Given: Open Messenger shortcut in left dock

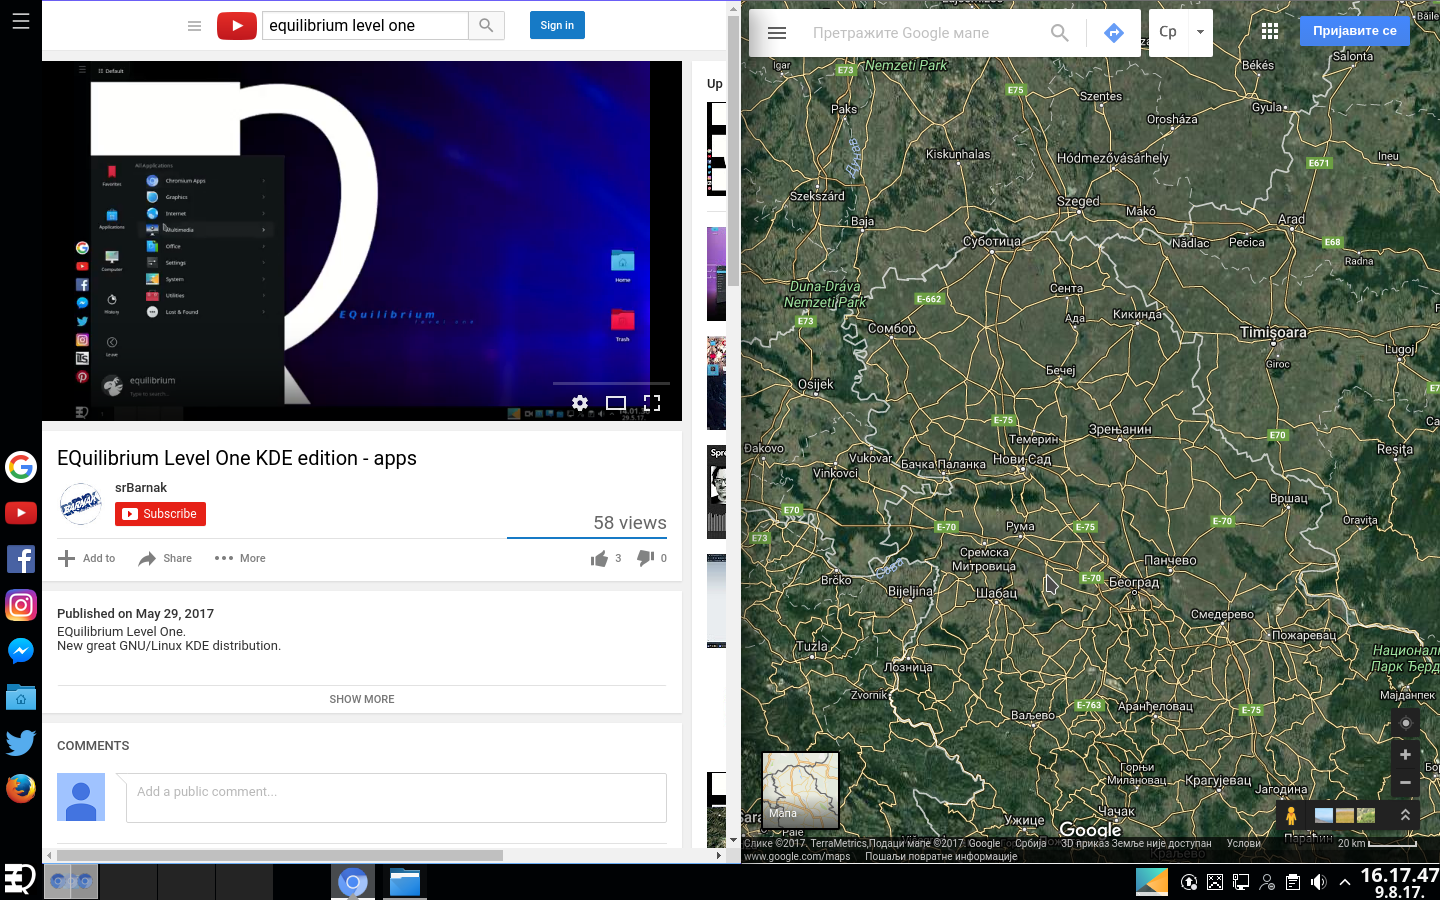Looking at the screenshot, I should [21, 651].
